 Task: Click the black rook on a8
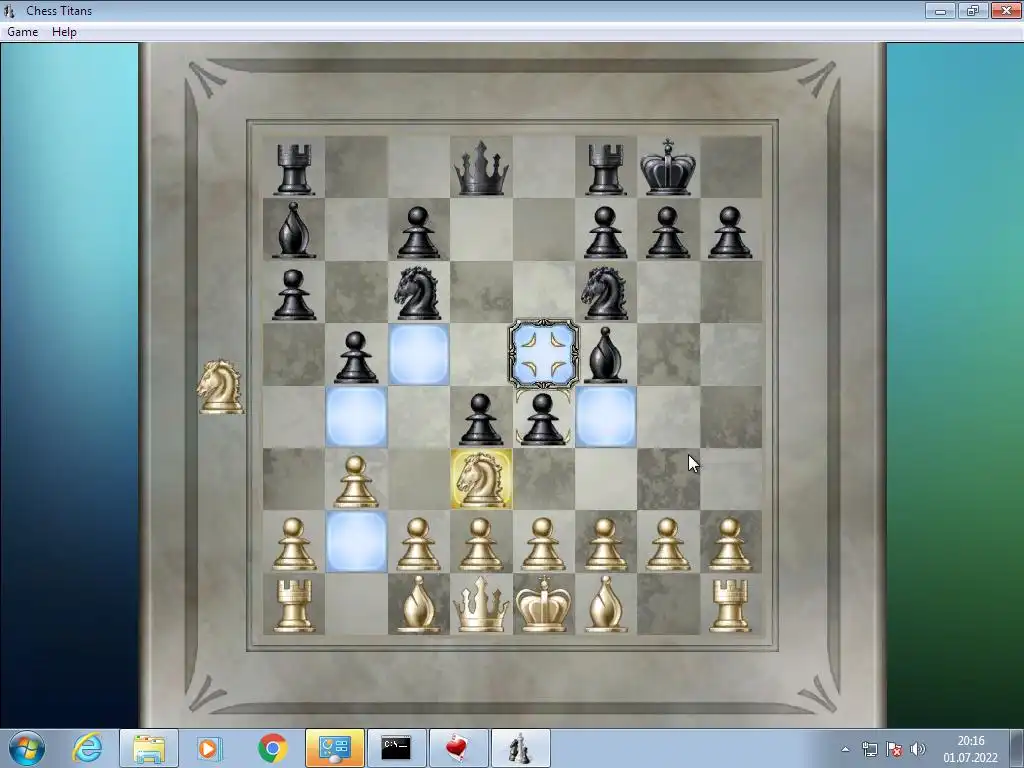point(294,170)
